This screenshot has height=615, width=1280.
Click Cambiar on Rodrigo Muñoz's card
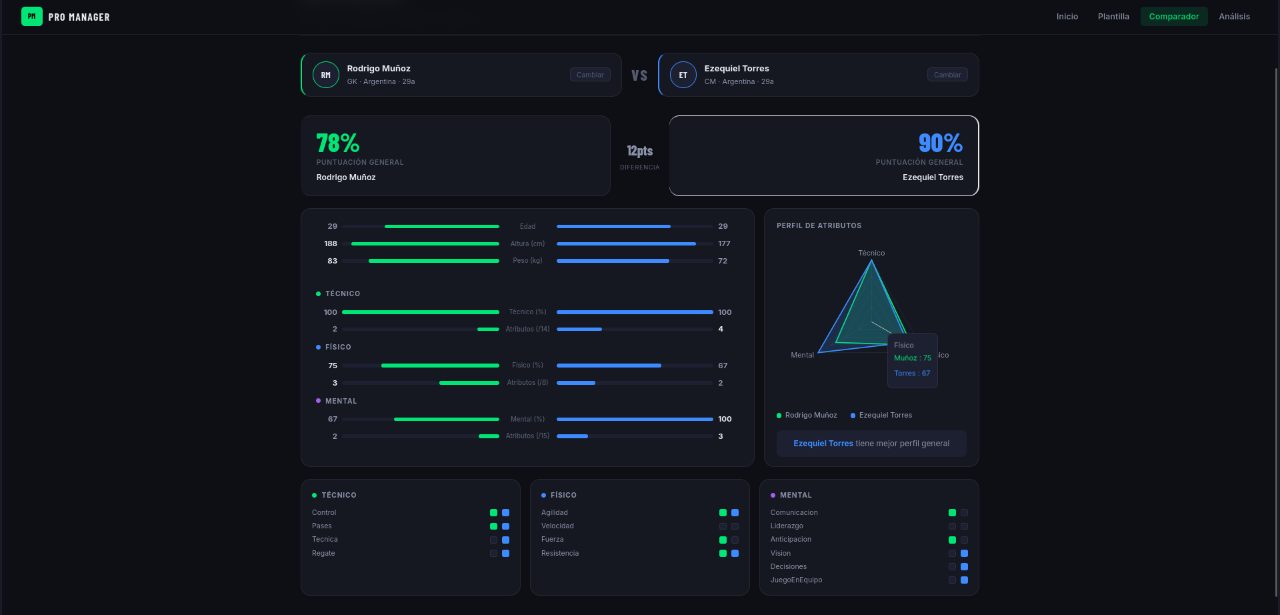pyautogui.click(x=590, y=75)
